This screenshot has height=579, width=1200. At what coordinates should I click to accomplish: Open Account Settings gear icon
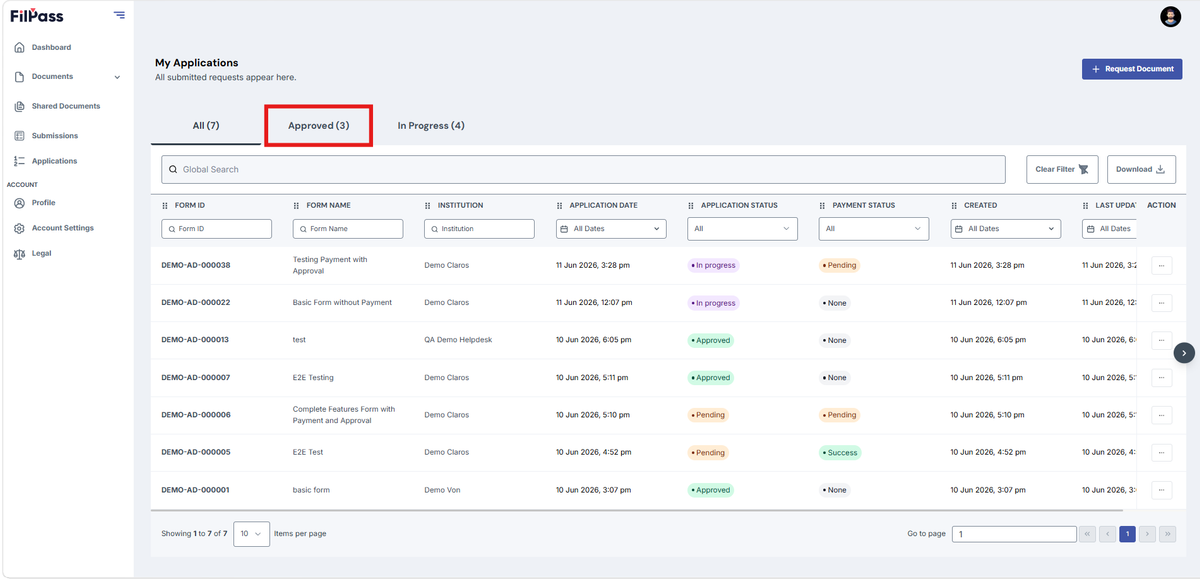pyautogui.click(x=20, y=228)
